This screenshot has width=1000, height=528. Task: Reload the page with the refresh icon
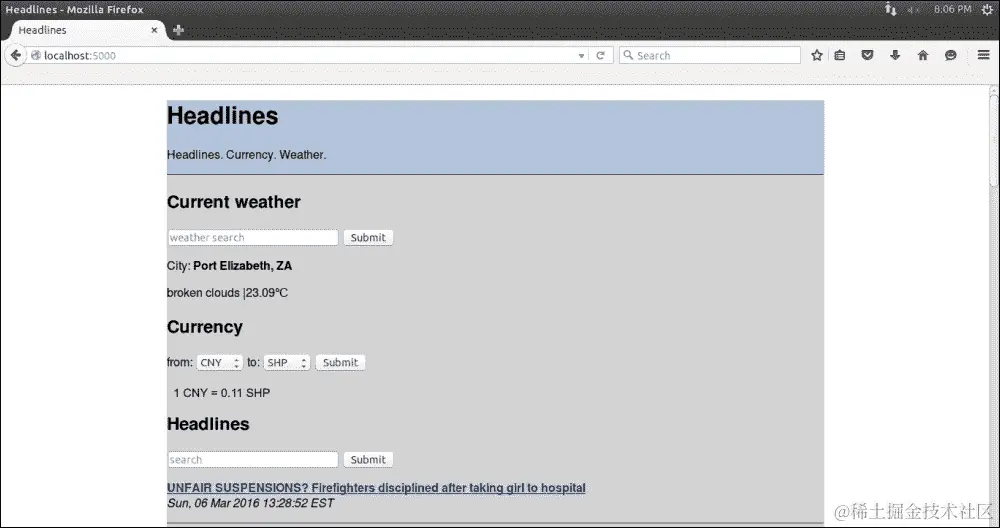point(600,55)
